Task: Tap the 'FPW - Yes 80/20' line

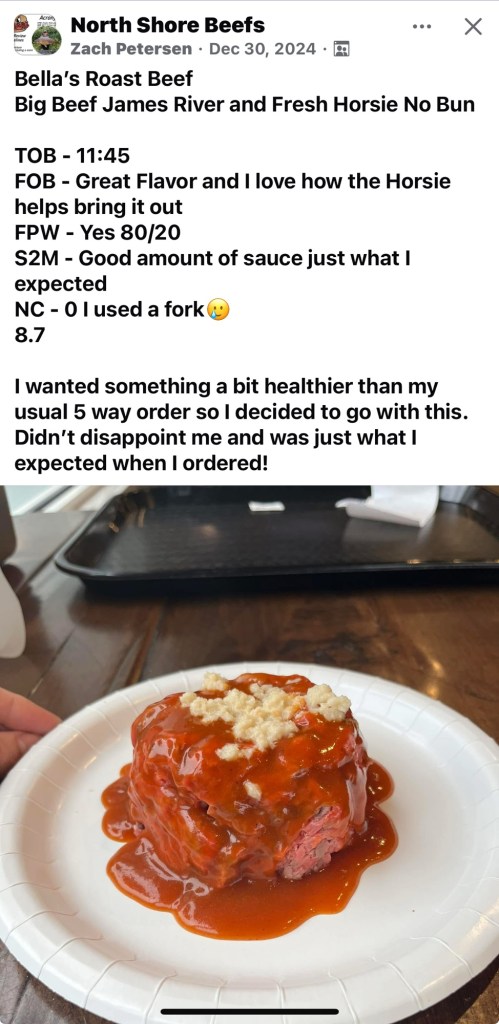Action: pos(91,232)
